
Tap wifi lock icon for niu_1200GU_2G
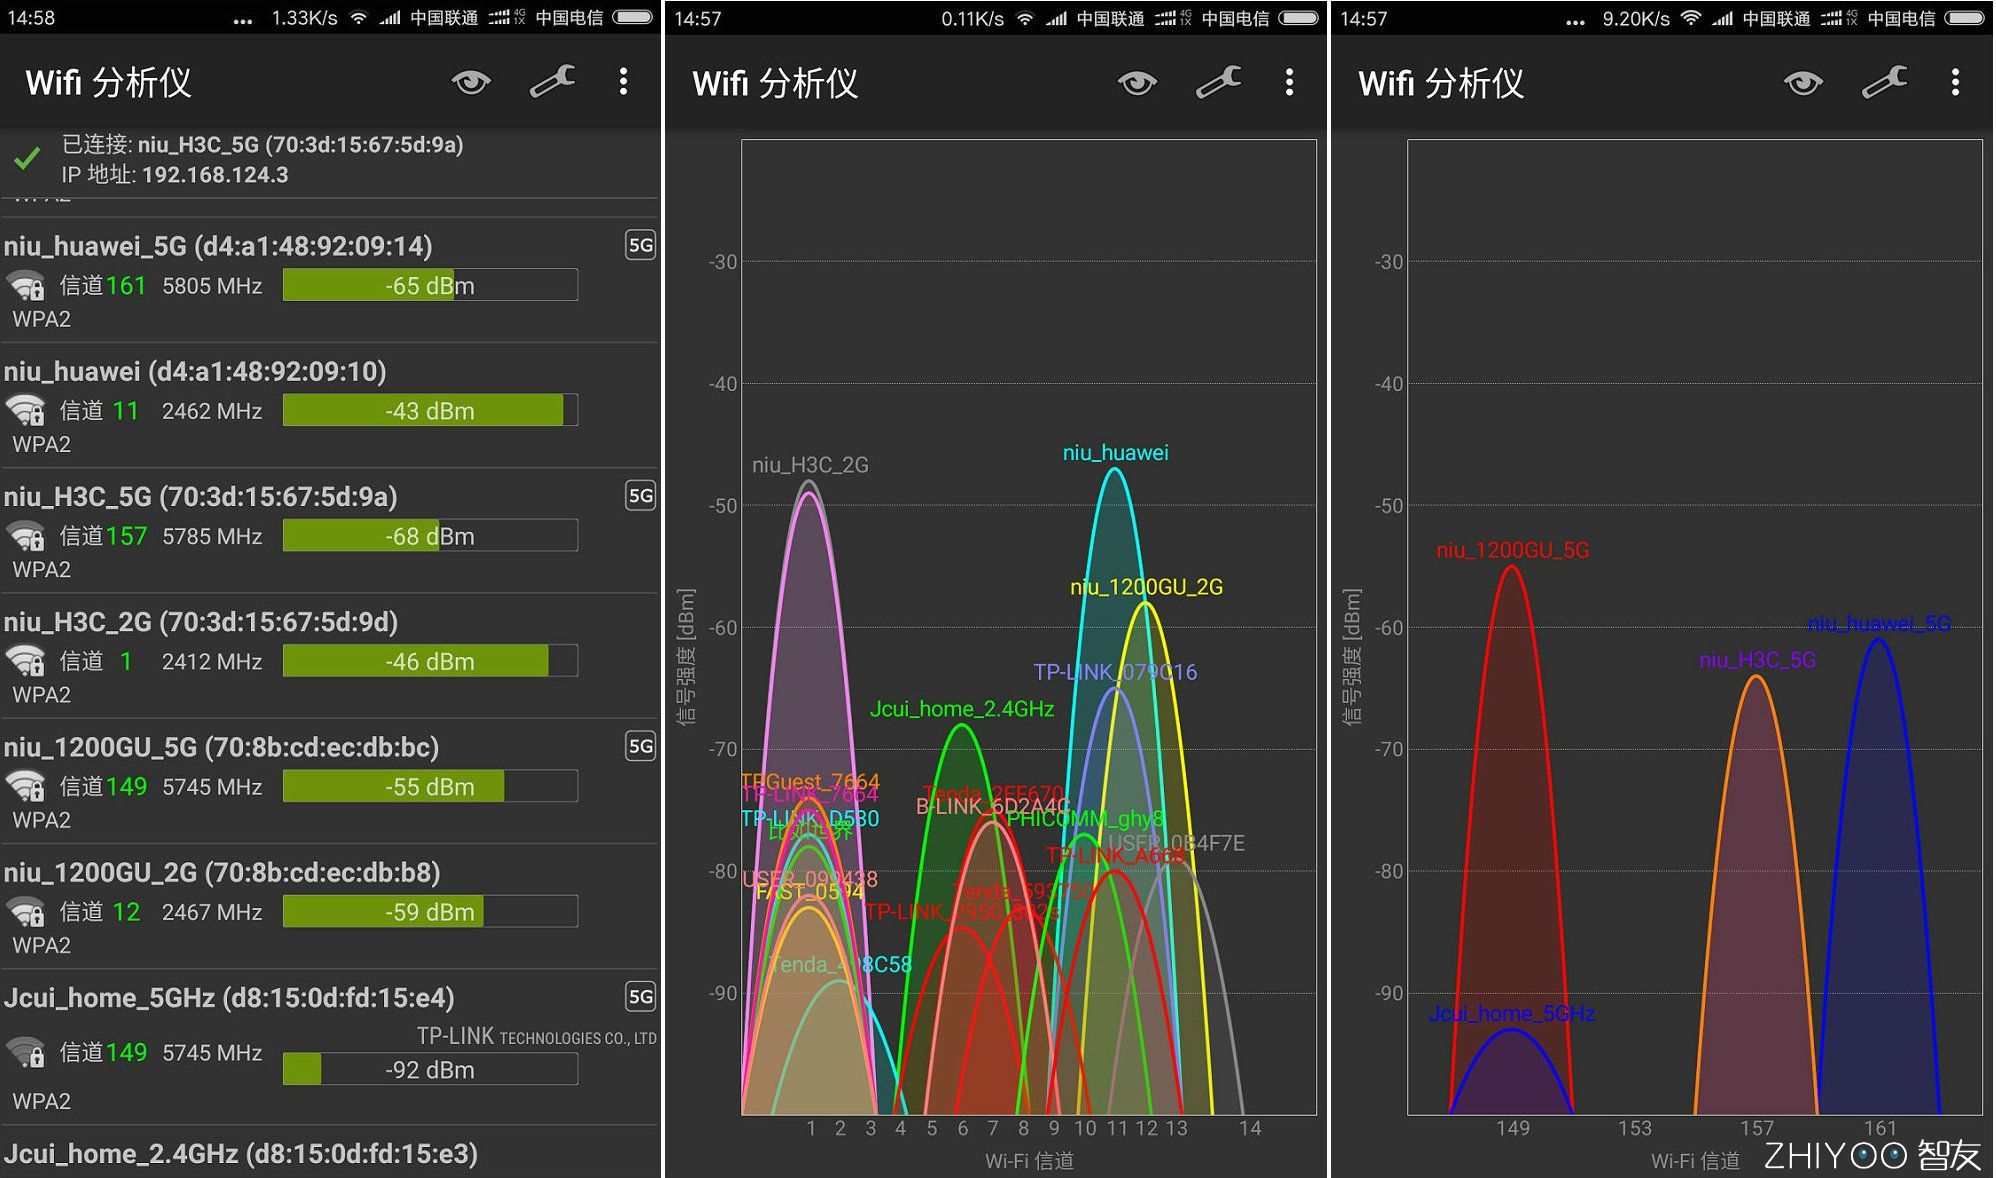click(26, 912)
